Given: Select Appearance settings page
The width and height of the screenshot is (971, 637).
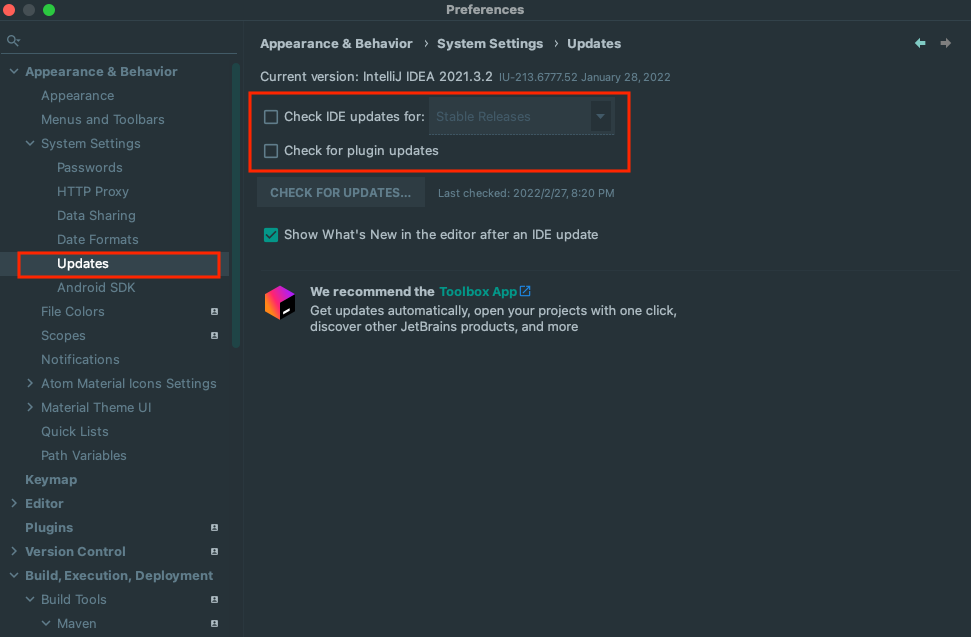Looking at the screenshot, I should point(77,95).
